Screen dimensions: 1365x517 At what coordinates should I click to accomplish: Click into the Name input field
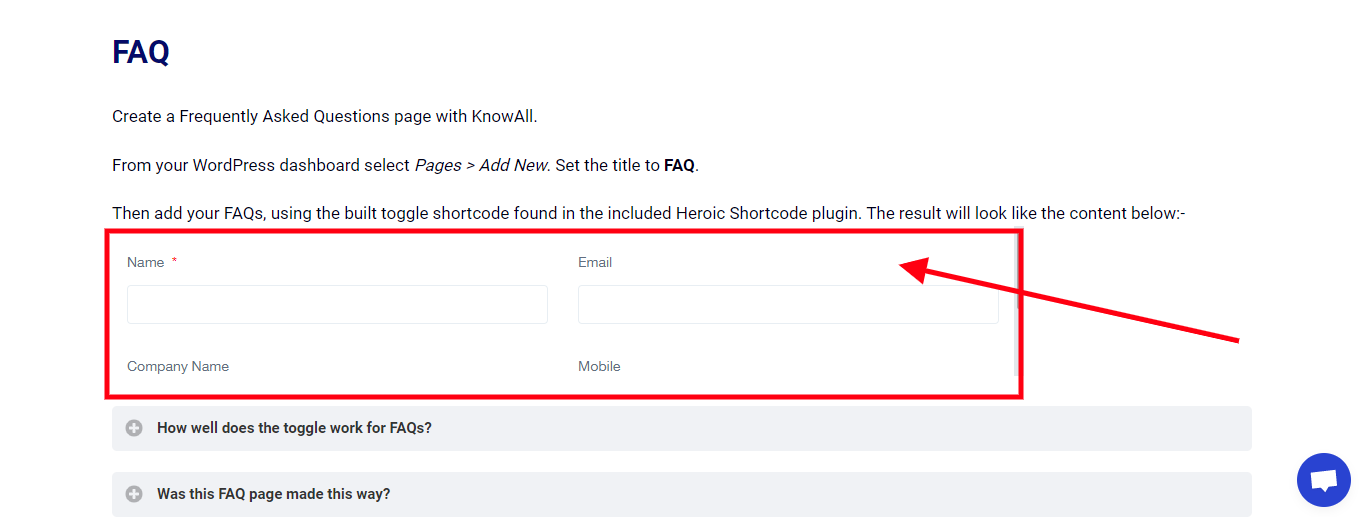tap(337, 304)
